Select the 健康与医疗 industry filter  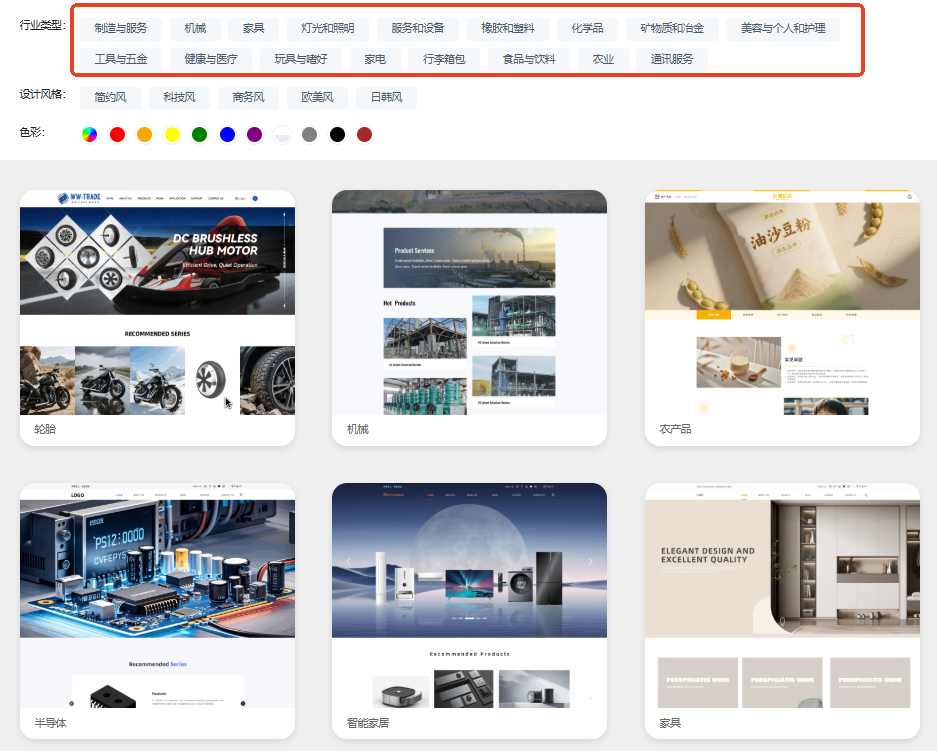pos(210,59)
